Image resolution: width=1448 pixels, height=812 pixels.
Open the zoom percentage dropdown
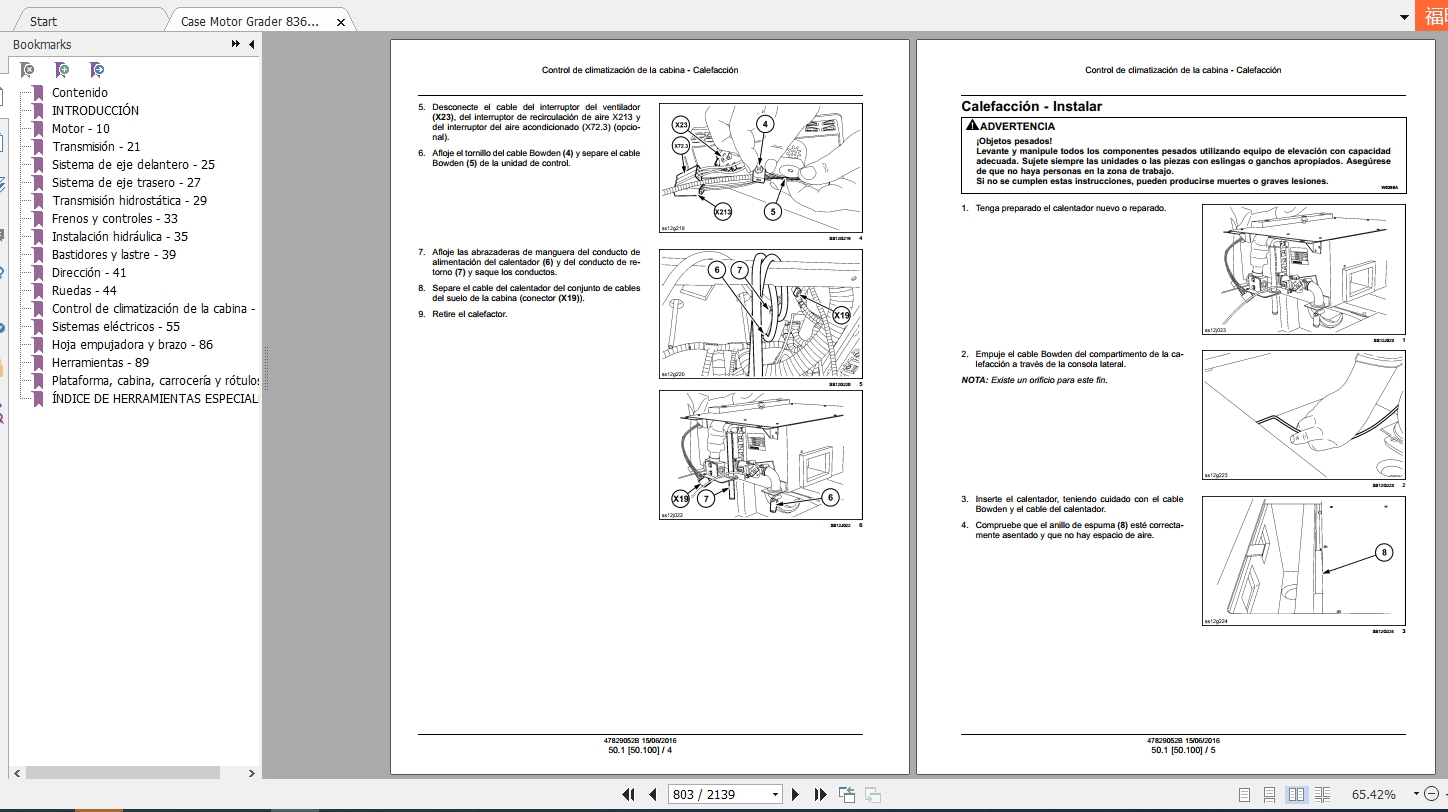pyautogui.click(x=1416, y=793)
